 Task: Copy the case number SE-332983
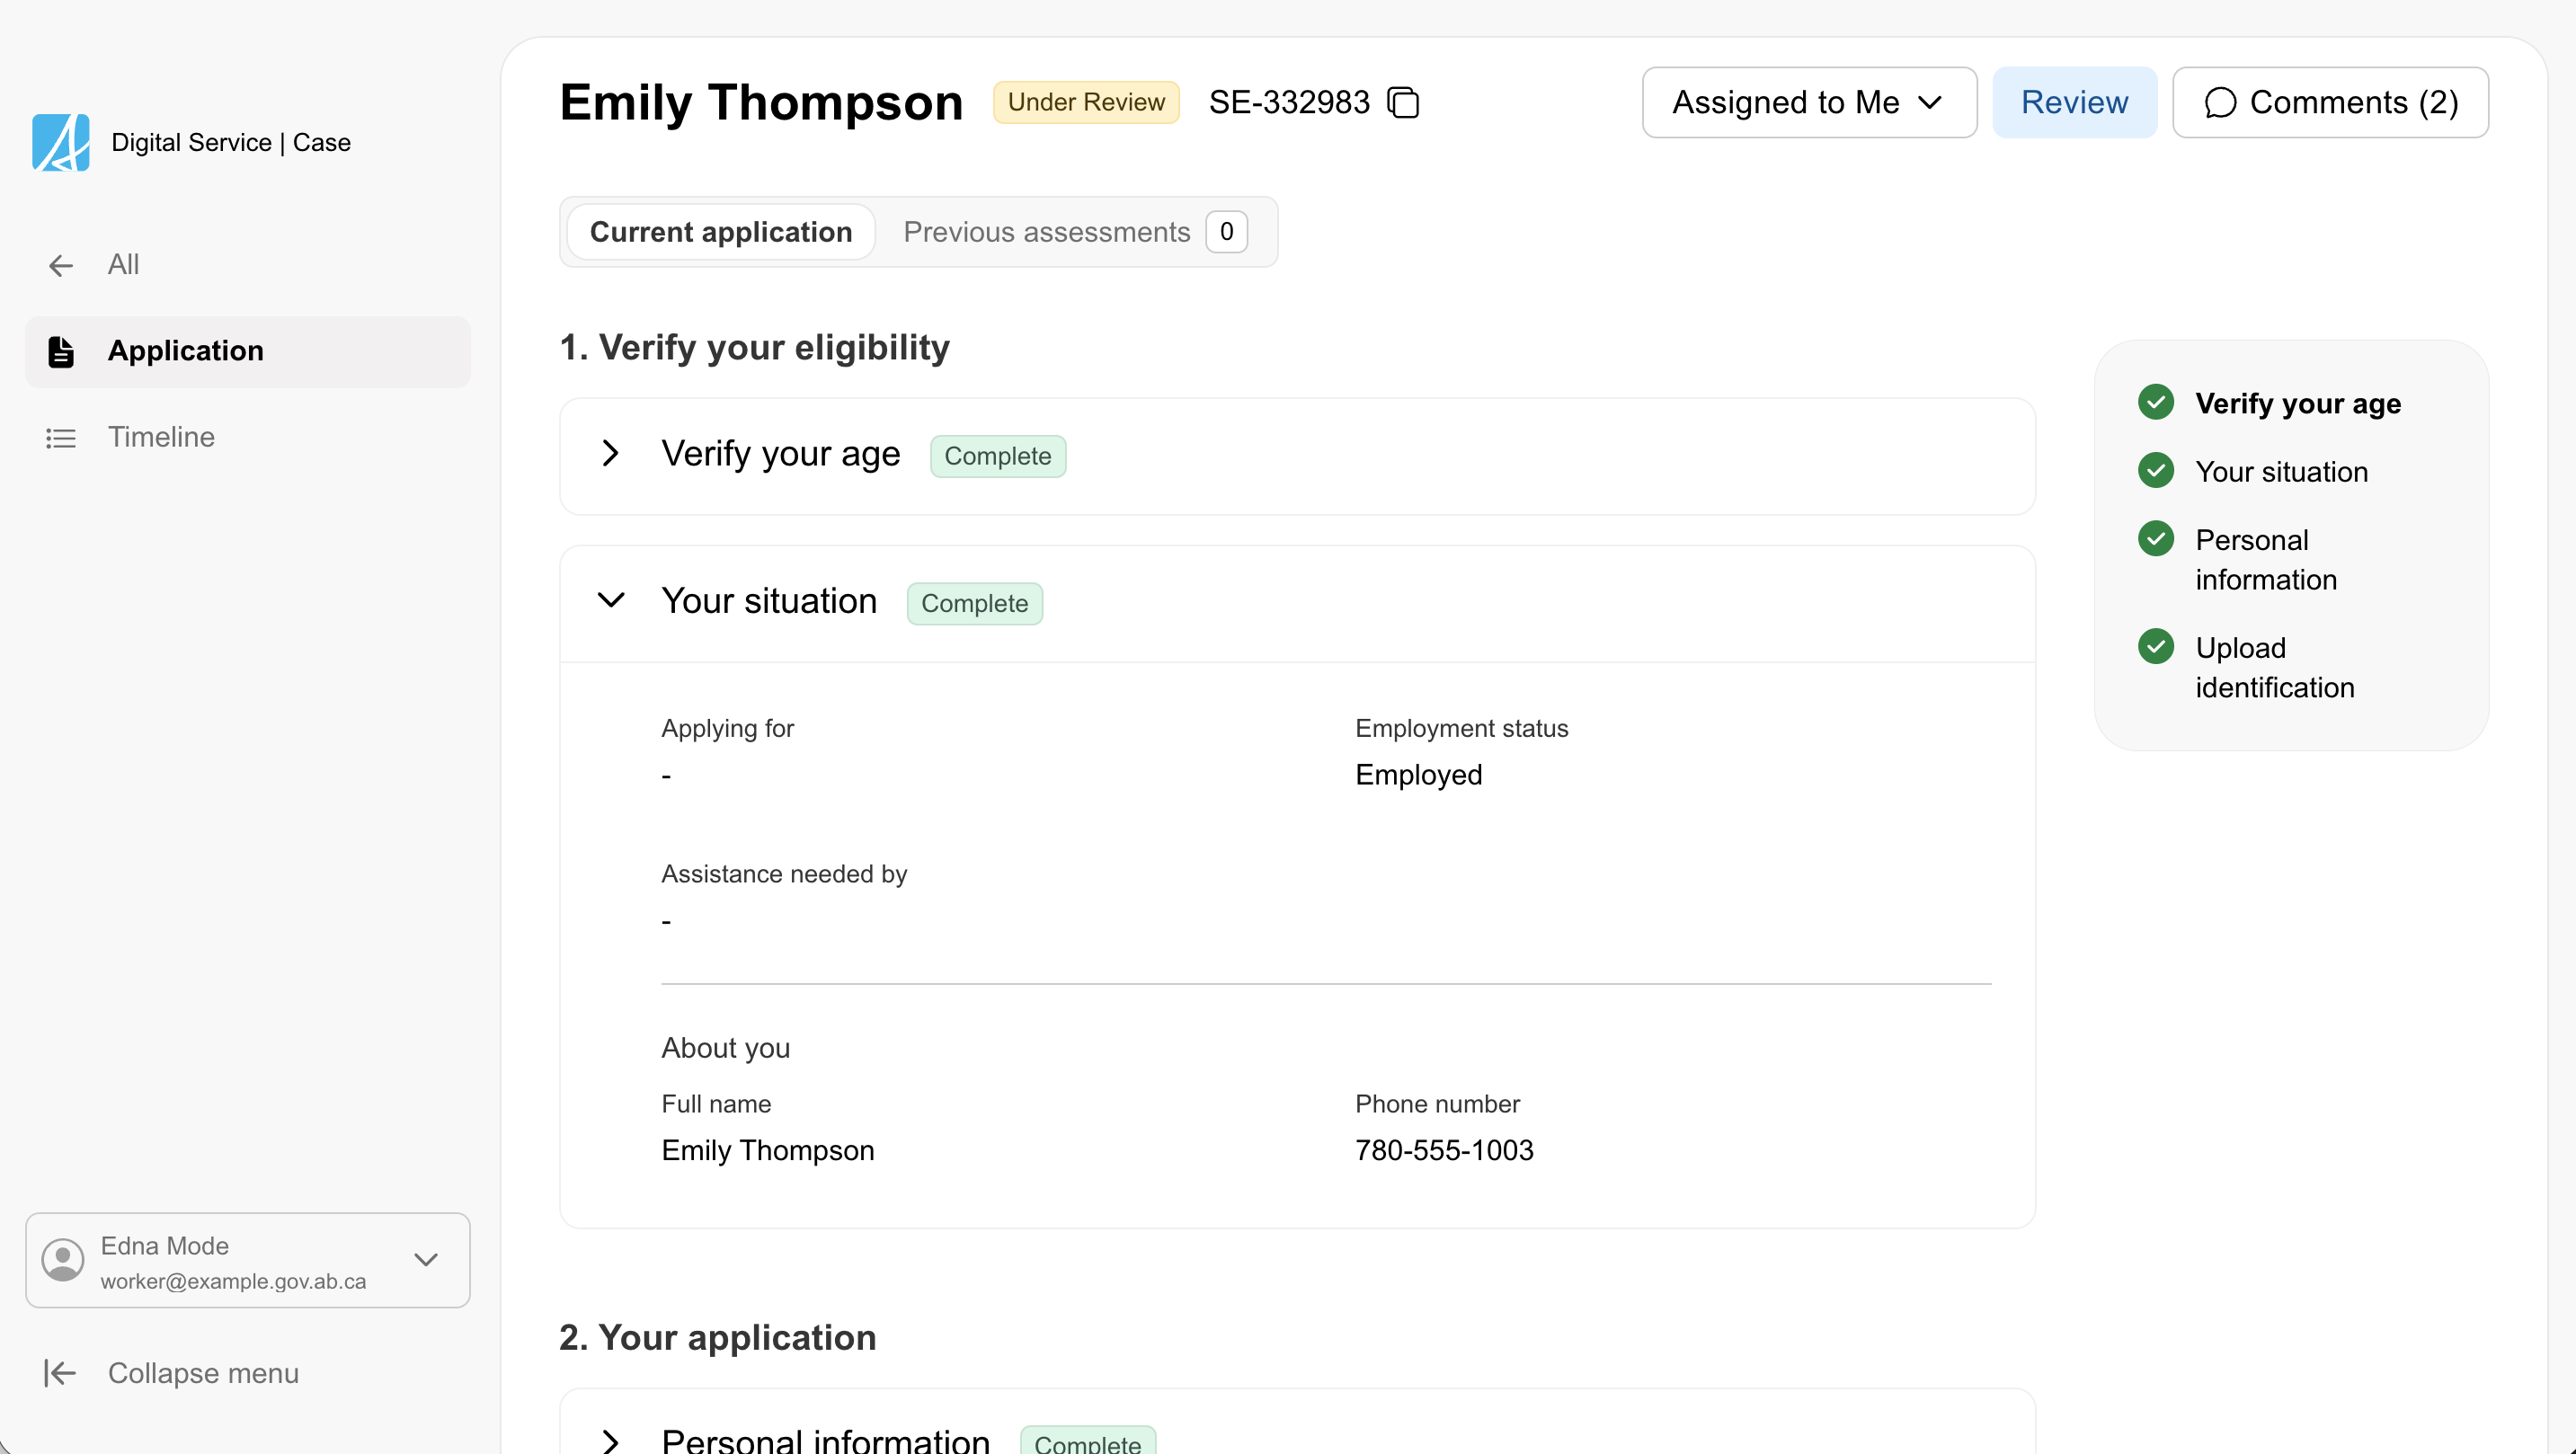pyautogui.click(x=1403, y=102)
